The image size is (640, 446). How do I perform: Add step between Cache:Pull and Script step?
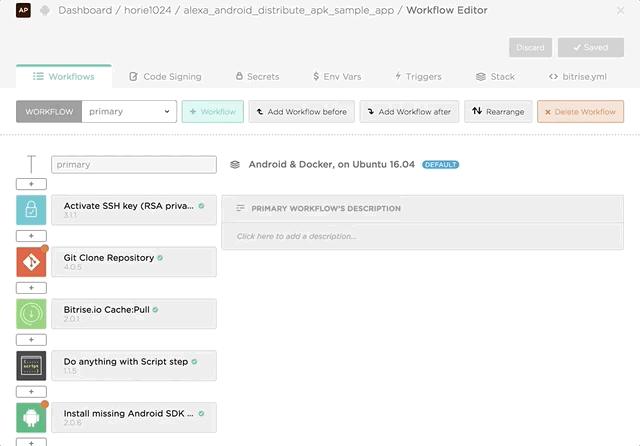(x=31, y=339)
